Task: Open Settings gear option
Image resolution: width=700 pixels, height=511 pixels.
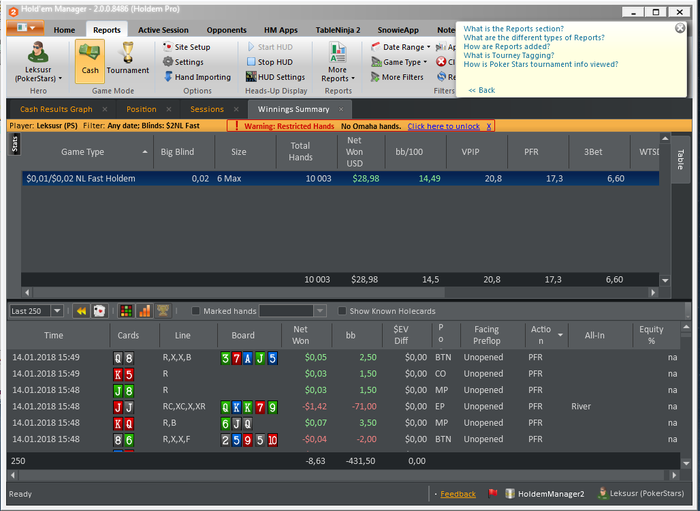Action: click(183, 62)
